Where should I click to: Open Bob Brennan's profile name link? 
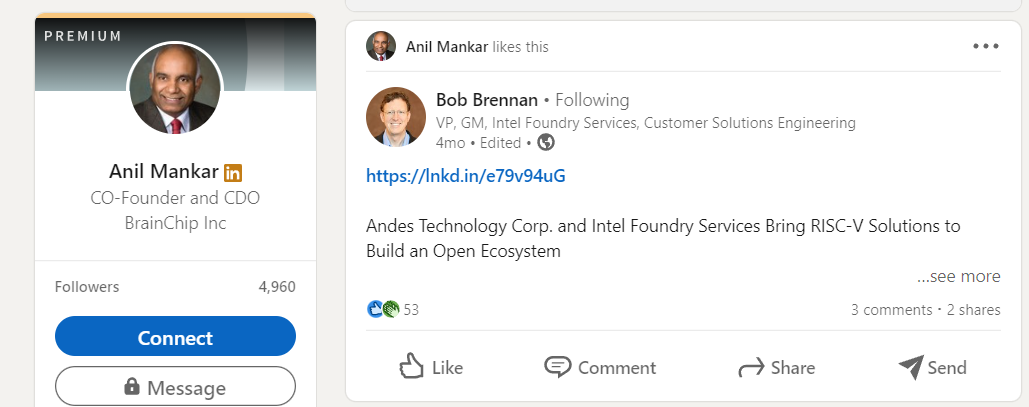(x=487, y=100)
